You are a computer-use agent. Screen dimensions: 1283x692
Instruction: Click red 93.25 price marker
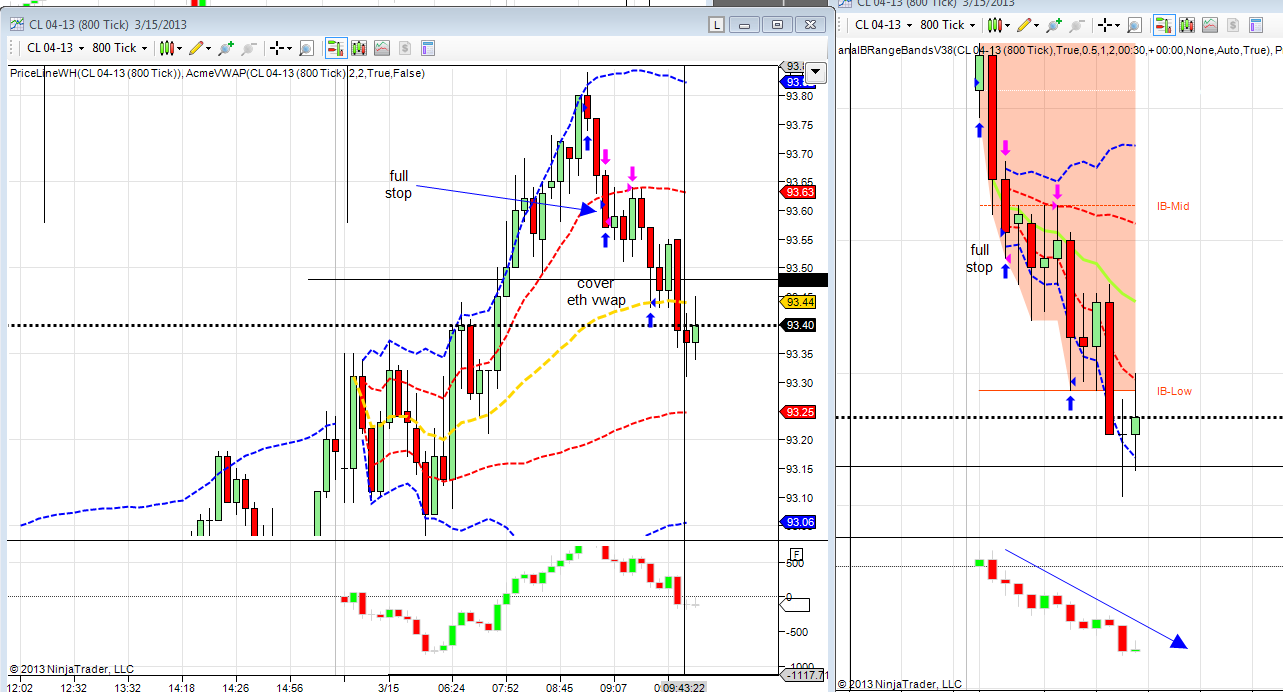coord(798,412)
